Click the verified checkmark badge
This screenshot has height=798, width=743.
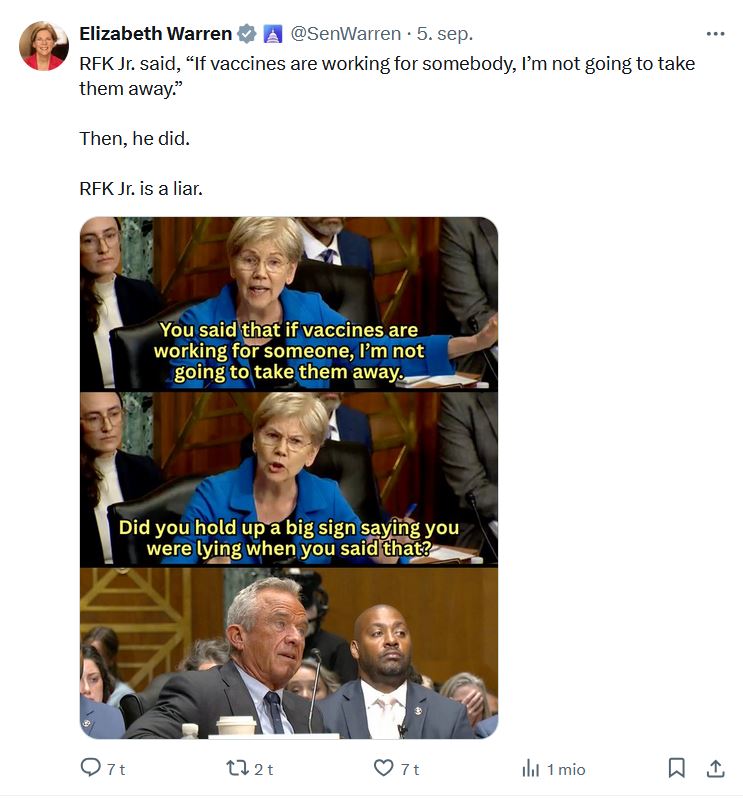(x=247, y=34)
